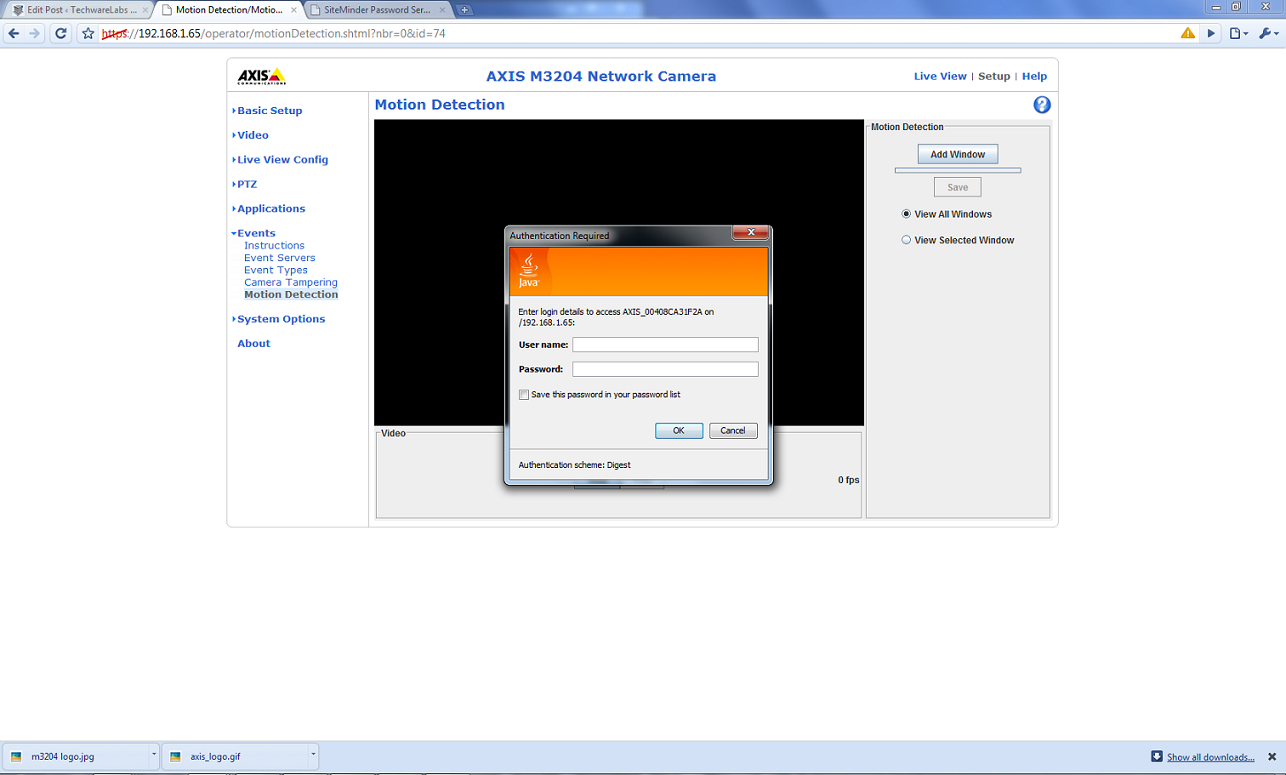Click the yellow security warning icon
This screenshot has height=775, width=1286.
(x=1187, y=33)
